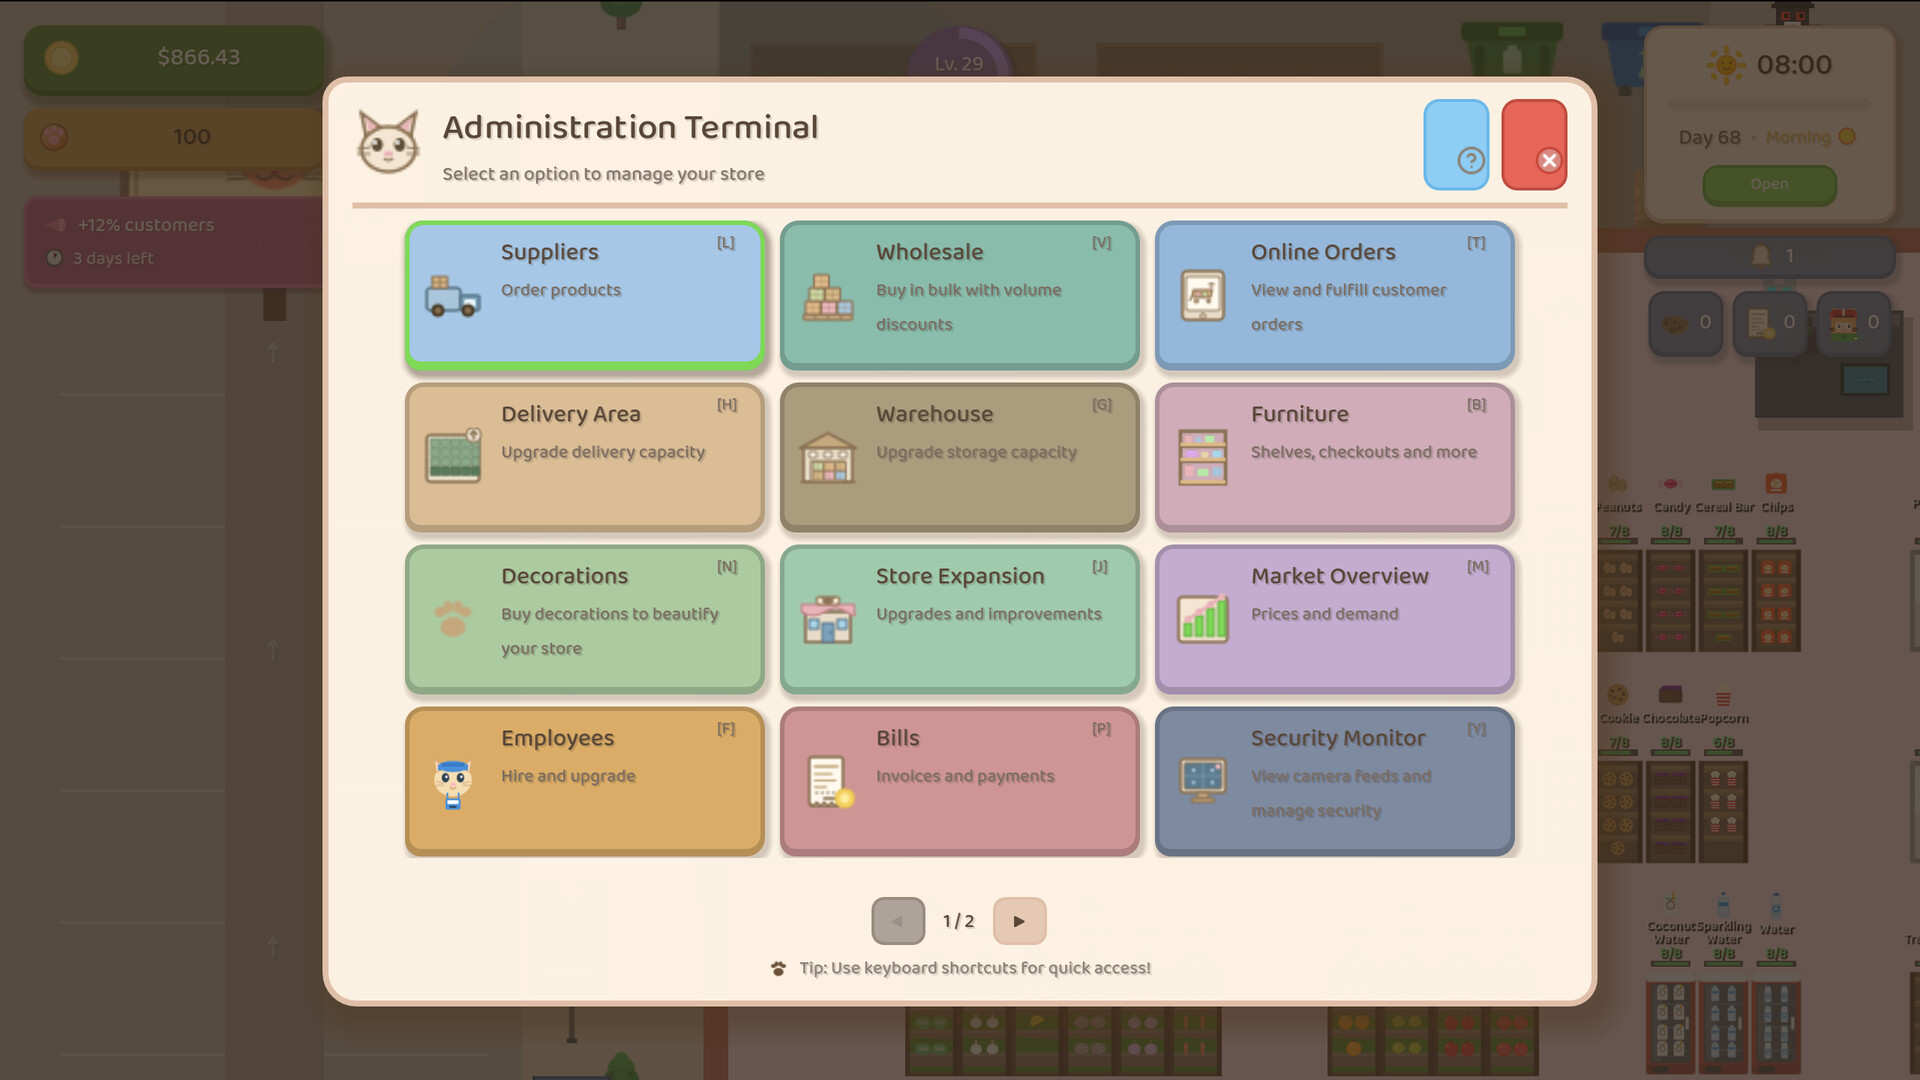This screenshot has height=1080, width=1920.
Task: Click the Online Orders tablet icon
Action: [x=1202, y=296]
